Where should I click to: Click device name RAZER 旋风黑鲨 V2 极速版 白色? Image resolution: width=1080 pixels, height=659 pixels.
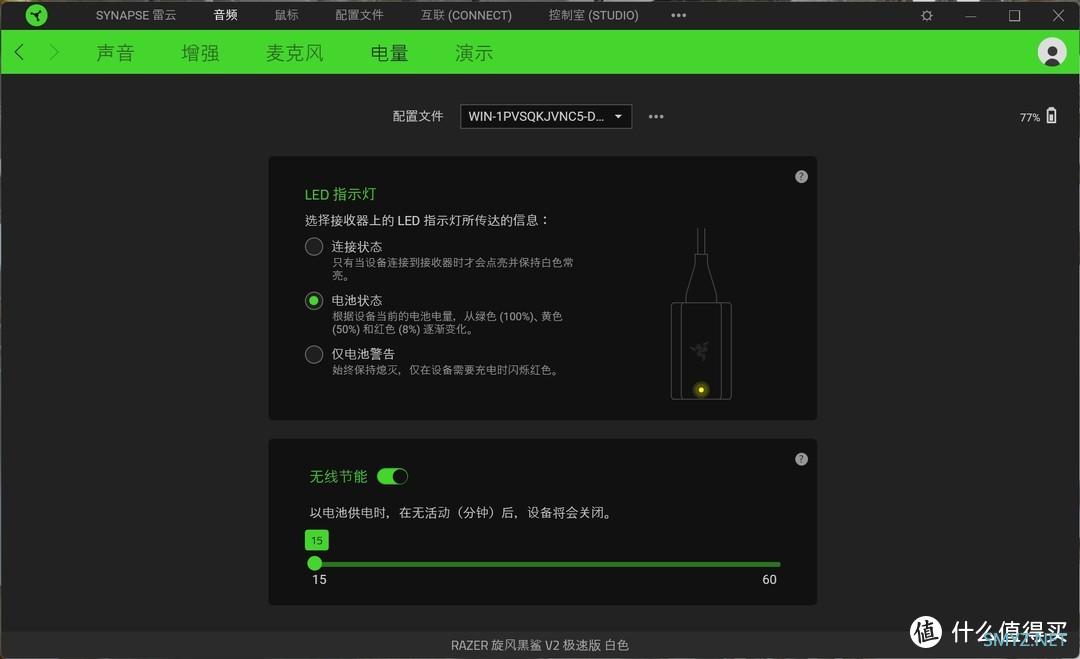(540, 645)
